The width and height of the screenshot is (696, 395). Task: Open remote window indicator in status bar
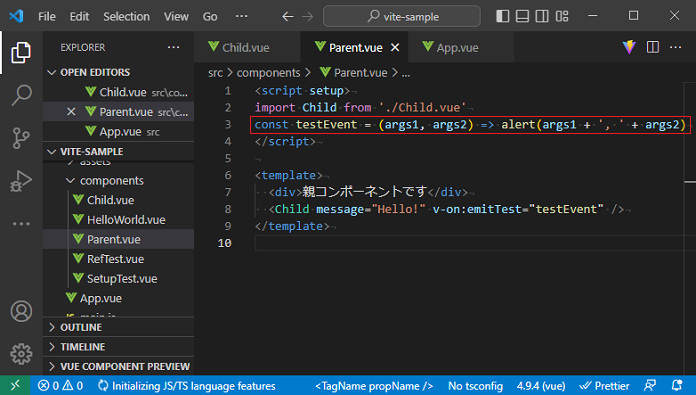[15, 385]
